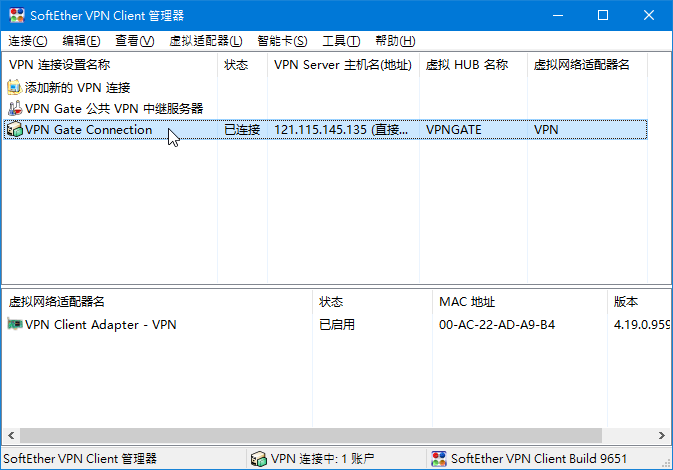Open the 查看(V) menu

click(x=134, y=41)
